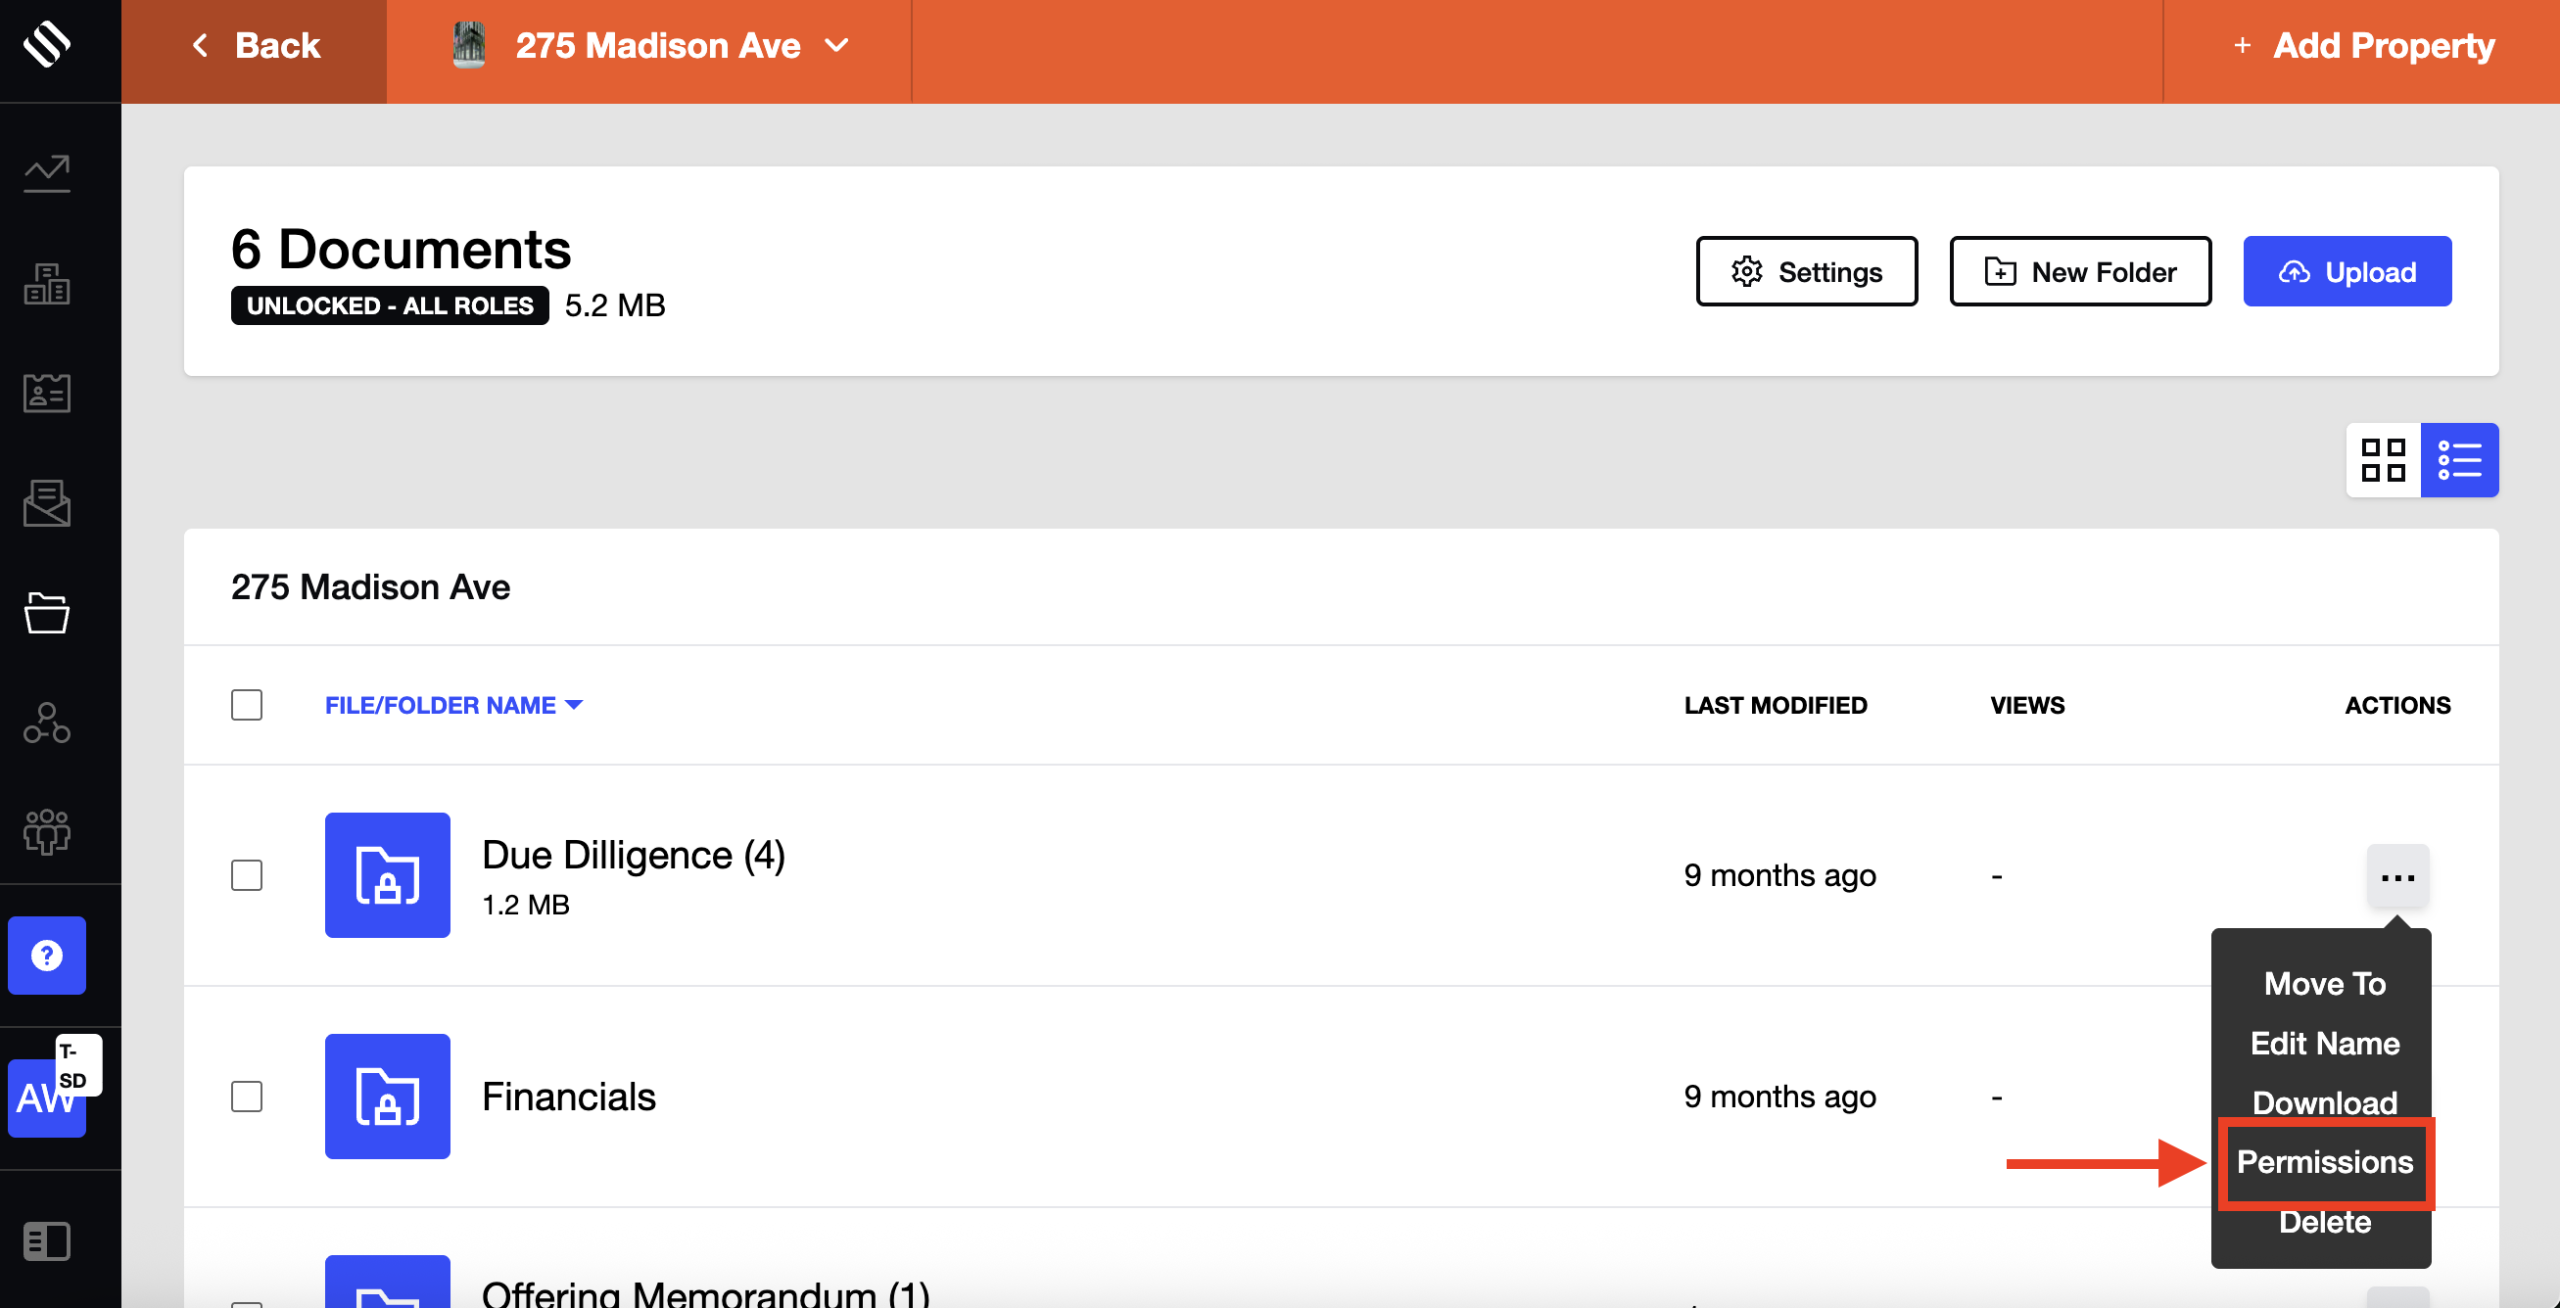Select Permissions from the context menu
The image size is (2560, 1308).
click(2324, 1162)
